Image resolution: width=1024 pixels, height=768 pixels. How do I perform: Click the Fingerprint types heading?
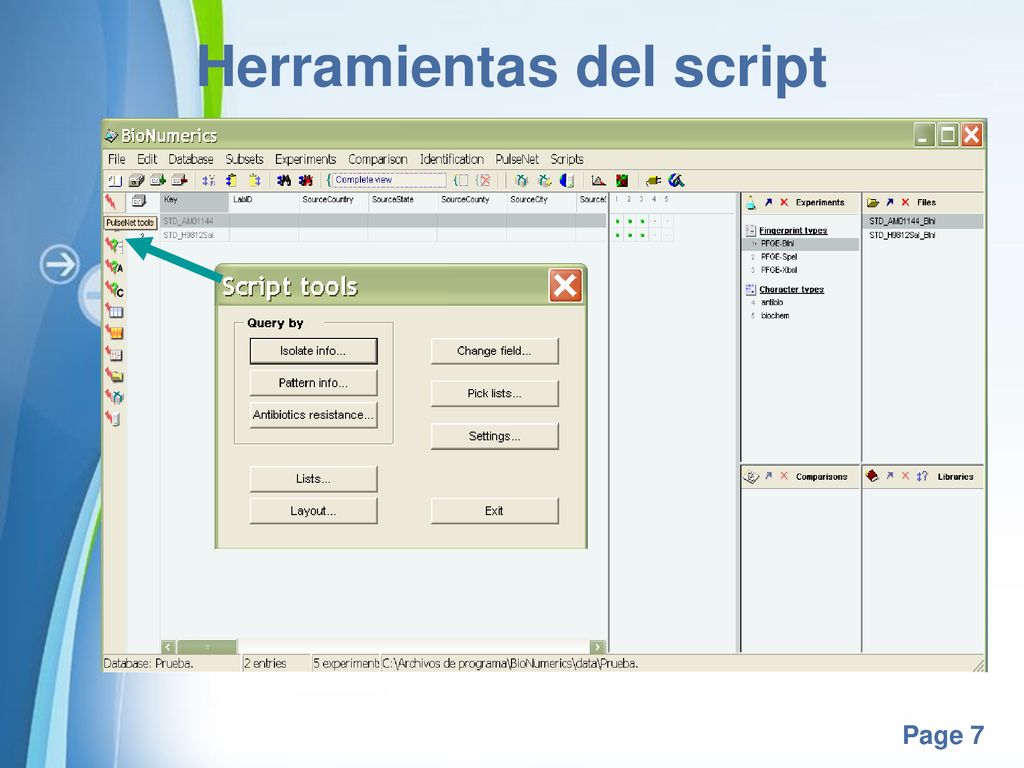pos(793,231)
